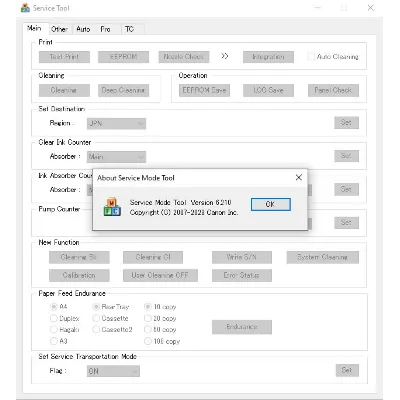Select the Hagaki radio button
This screenshot has height=400, width=400.
coord(53,330)
